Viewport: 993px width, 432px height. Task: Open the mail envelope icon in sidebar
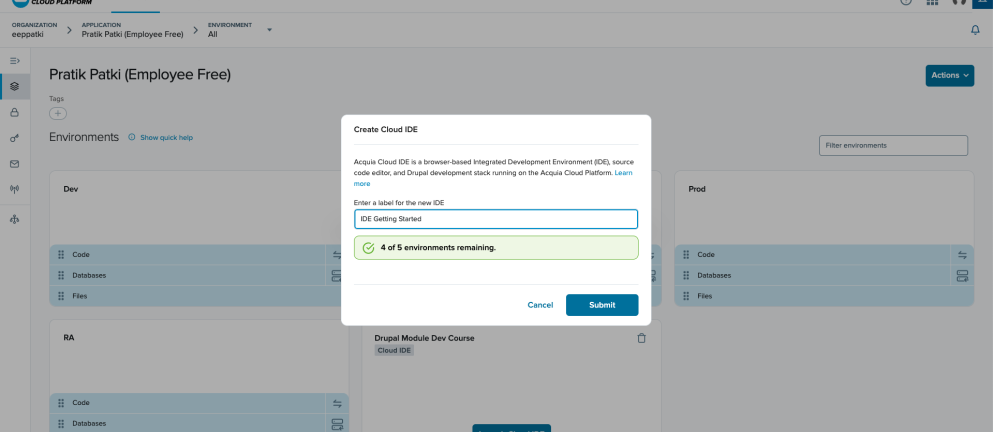pos(15,164)
